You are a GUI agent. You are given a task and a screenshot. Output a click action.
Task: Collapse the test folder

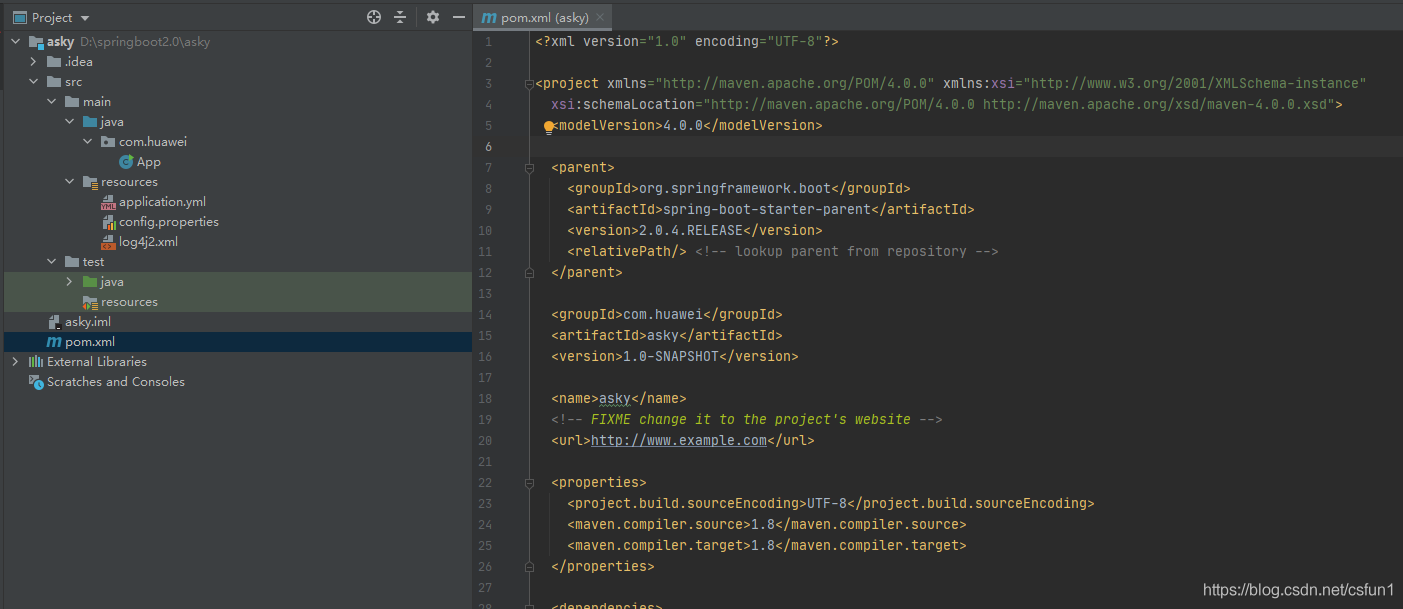(x=52, y=262)
